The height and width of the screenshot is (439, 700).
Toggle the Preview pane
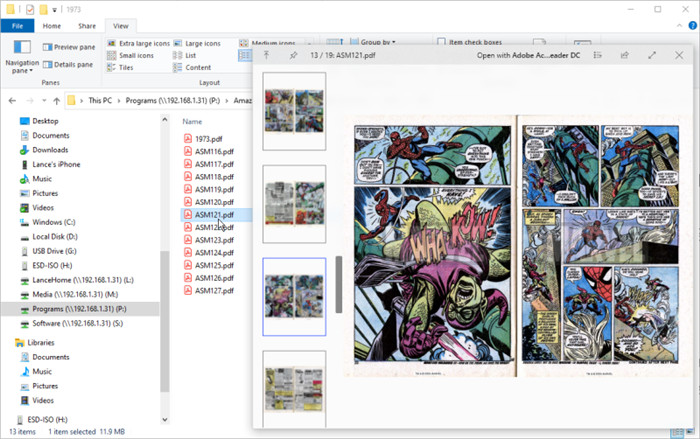69,47
